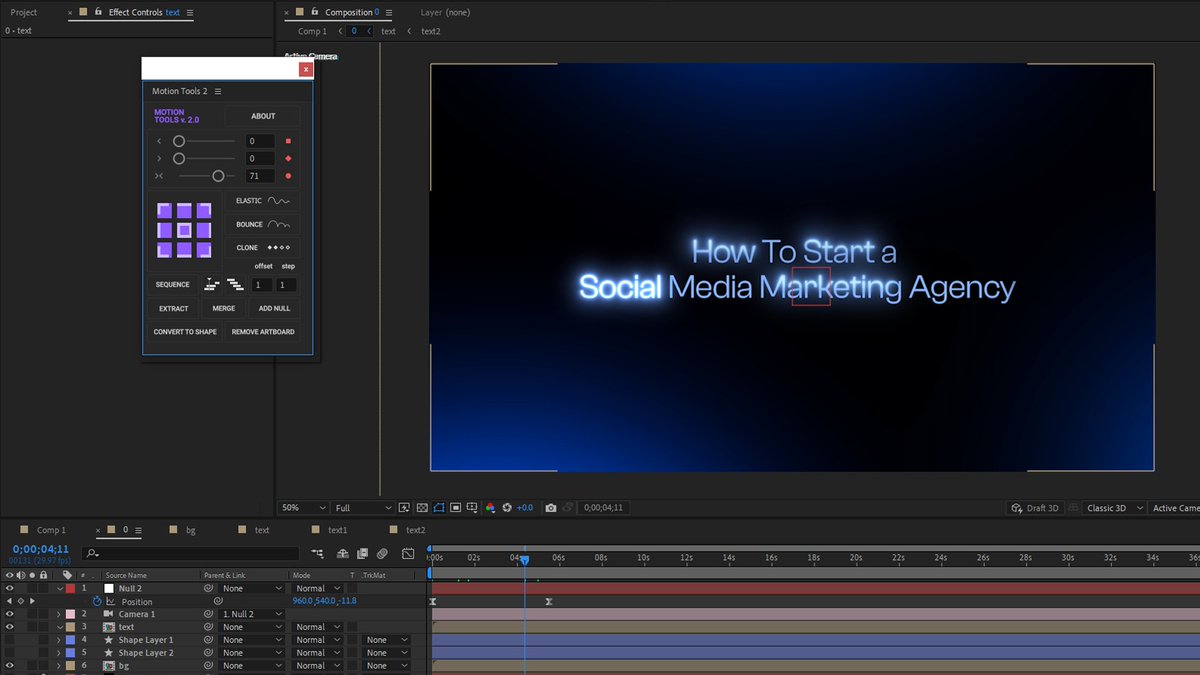The height and width of the screenshot is (675, 1200).
Task: Open blend Mode dropdown for text layer
Action: 316,627
